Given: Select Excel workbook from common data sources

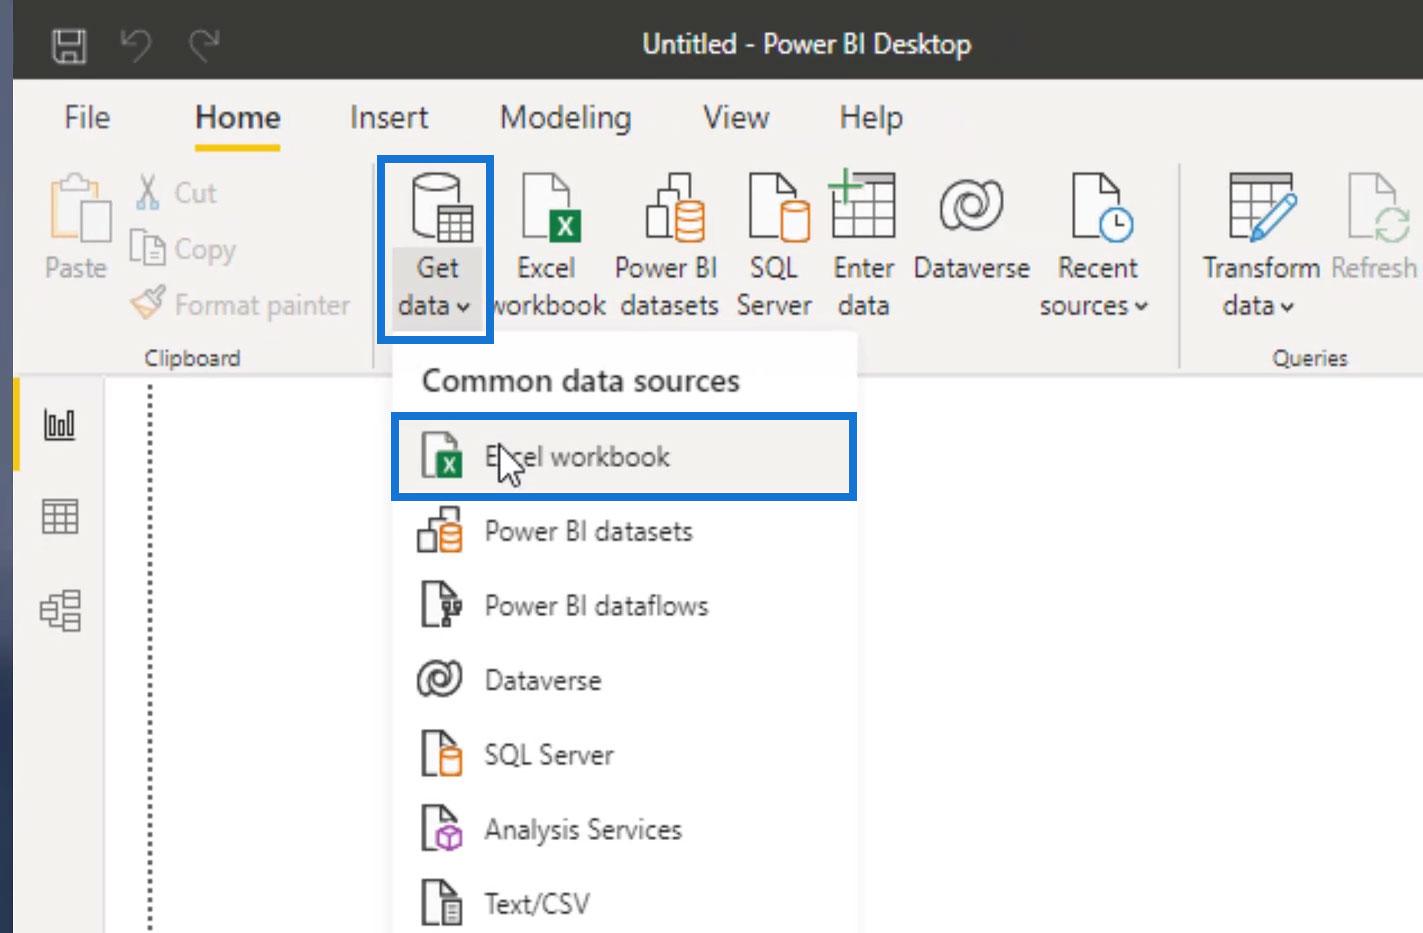Looking at the screenshot, I should (623, 457).
